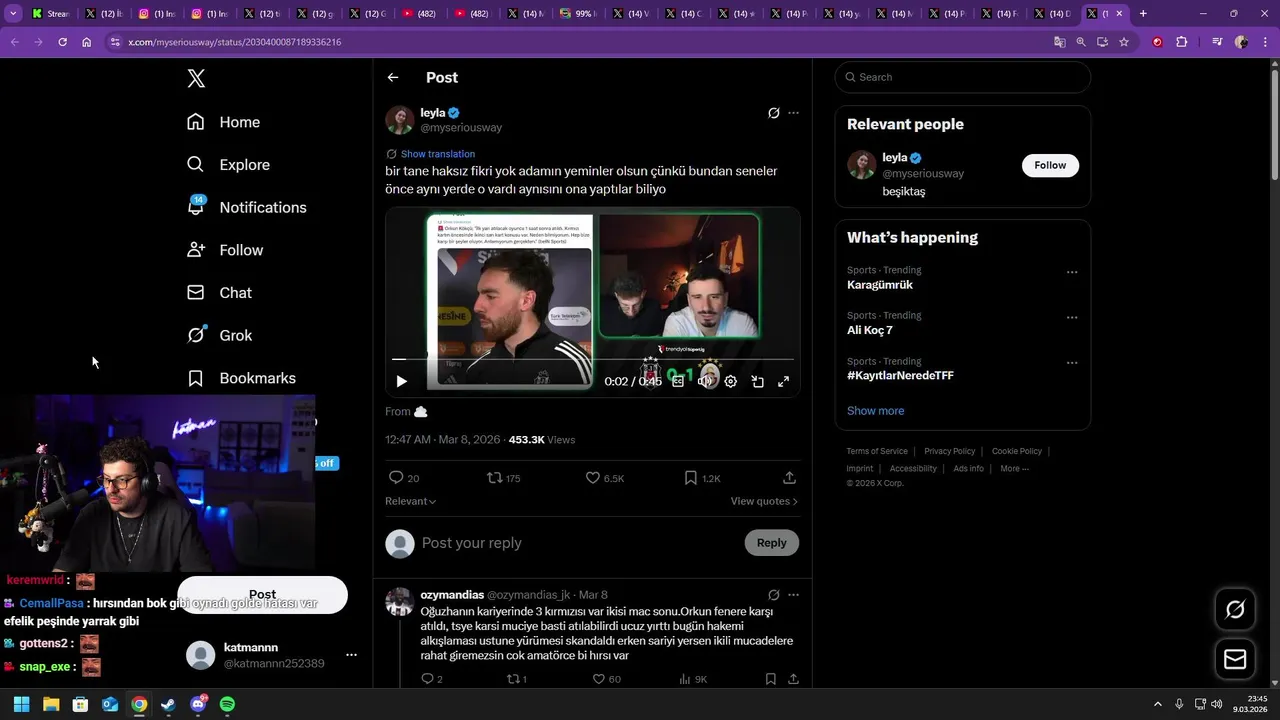Open more options for Ali Koç 7 trend
The width and height of the screenshot is (1280, 720).
pyautogui.click(x=1072, y=317)
